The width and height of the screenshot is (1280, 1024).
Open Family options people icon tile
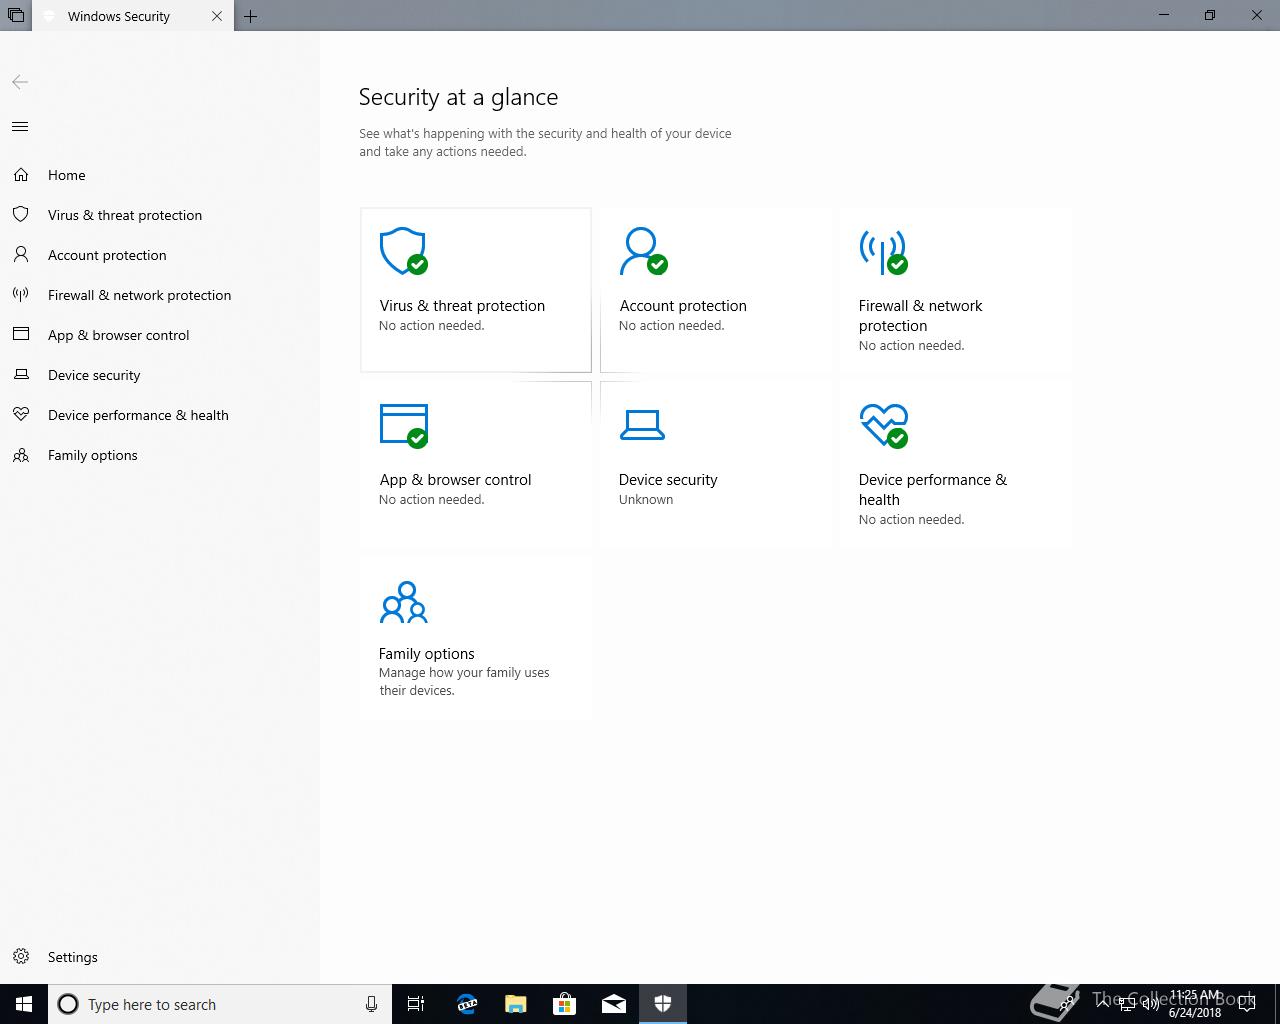click(403, 603)
